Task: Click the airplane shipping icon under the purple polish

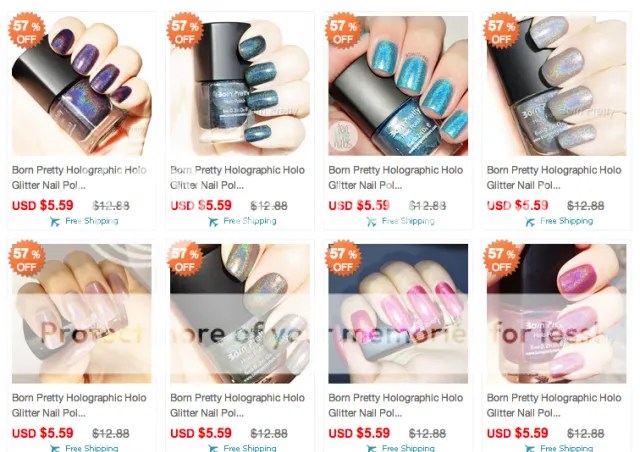Action: coord(55,221)
